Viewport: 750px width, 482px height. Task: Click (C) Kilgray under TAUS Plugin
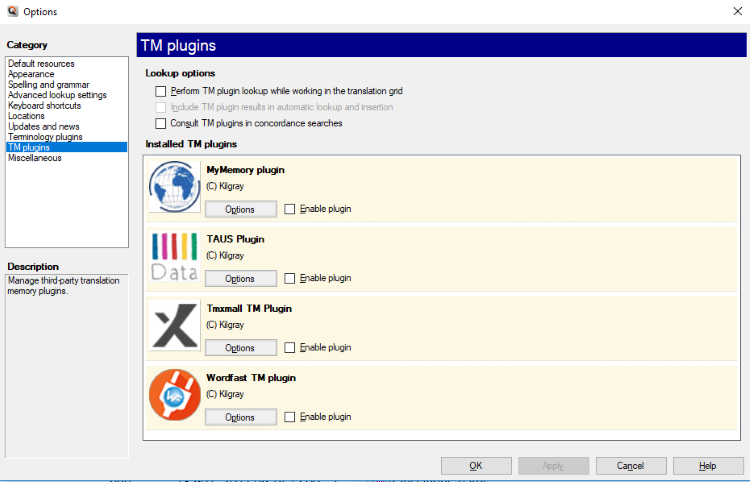[225, 256]
